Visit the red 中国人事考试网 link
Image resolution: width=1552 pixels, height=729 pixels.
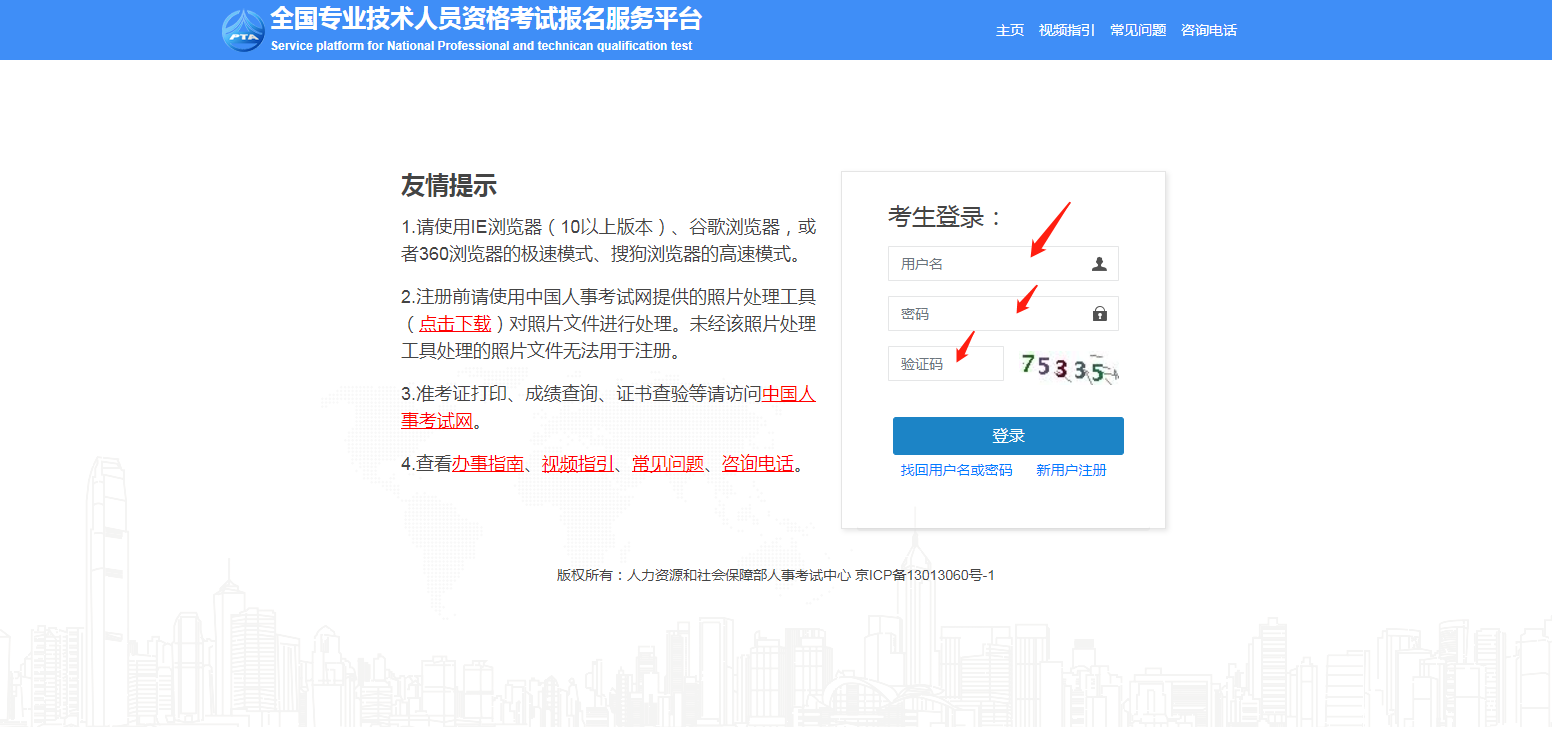tap(788, 394)
